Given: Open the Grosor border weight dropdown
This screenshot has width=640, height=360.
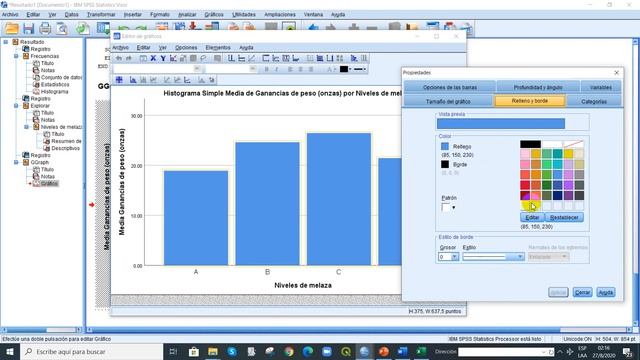Looking at the screenshot, I should tap(454, 257).
